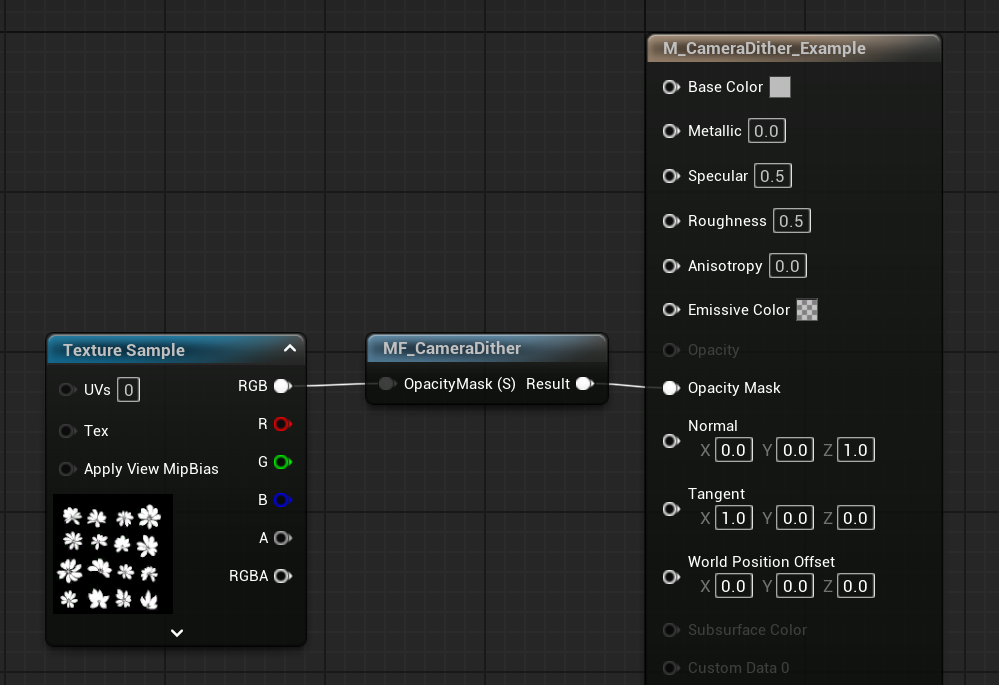This screenshot has width=999, height=685.
Task: Click the Result output pin of MF_CameraDither
Action: pyautogui.click(x=584, y=384)
